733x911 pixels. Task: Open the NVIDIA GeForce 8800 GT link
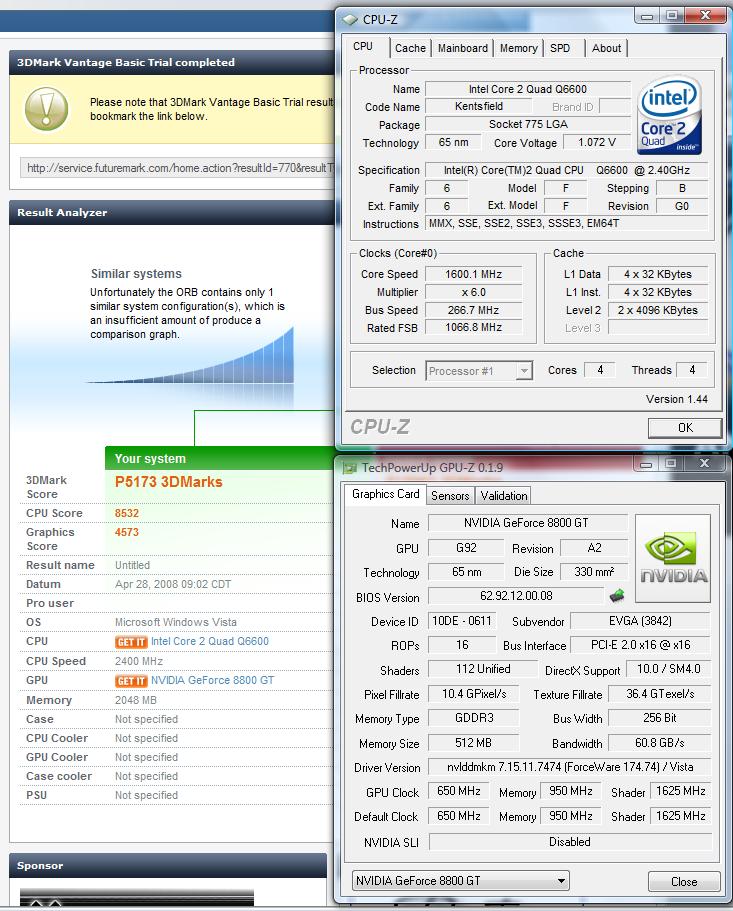[x=213, y=680]
